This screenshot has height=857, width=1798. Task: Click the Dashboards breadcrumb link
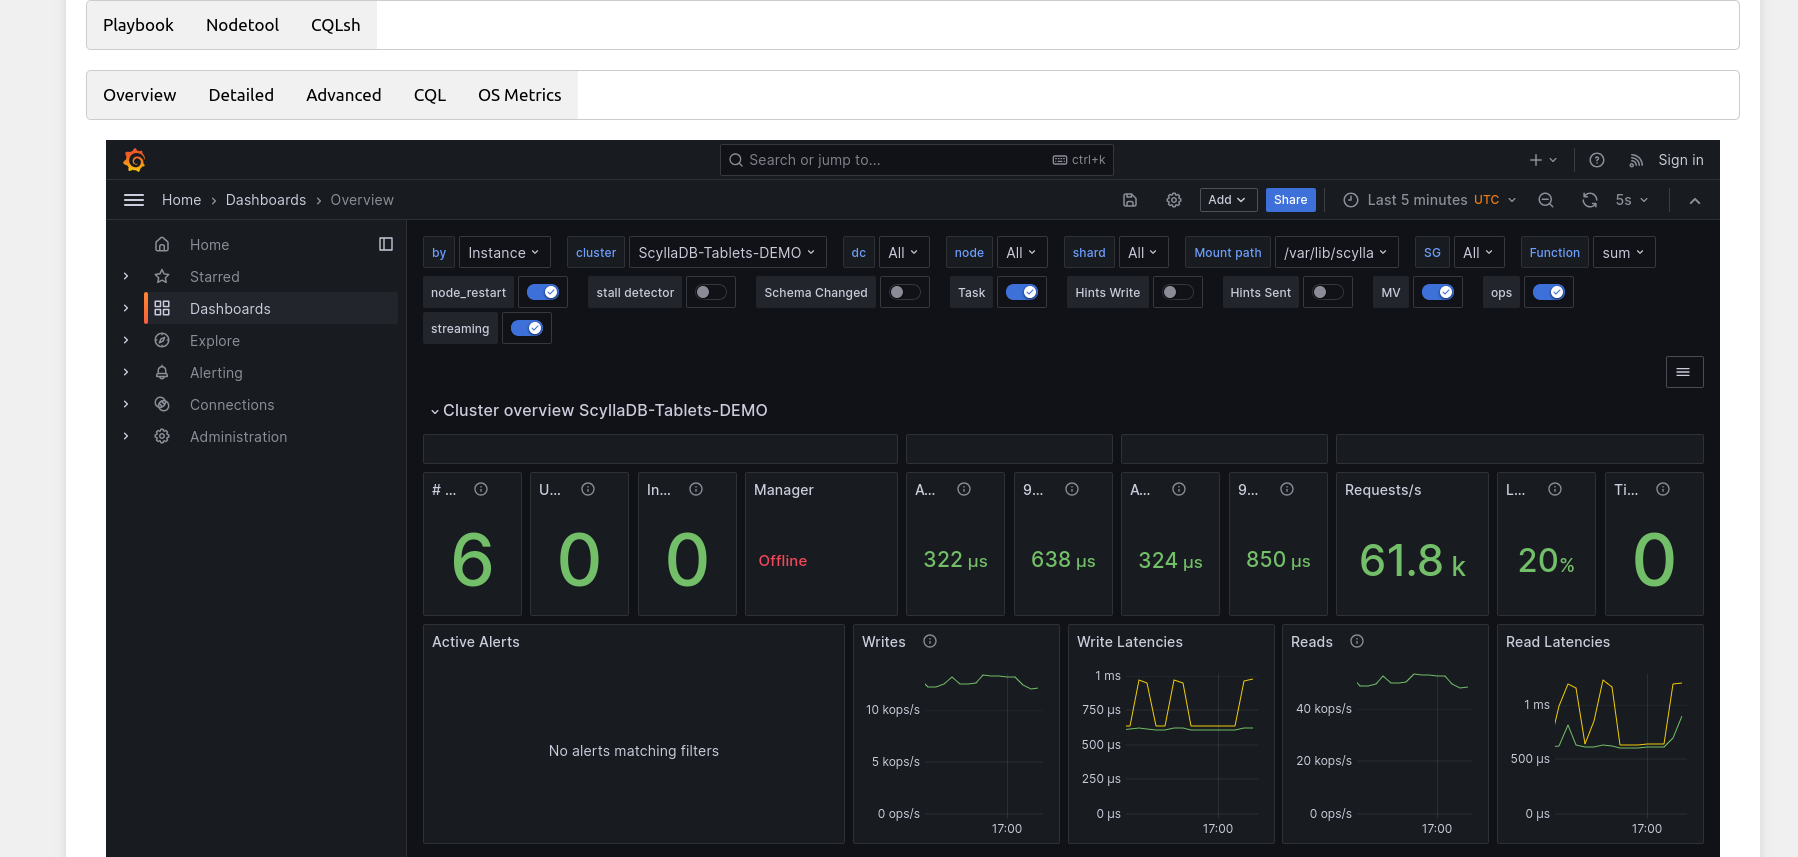[x=266, y=200]
